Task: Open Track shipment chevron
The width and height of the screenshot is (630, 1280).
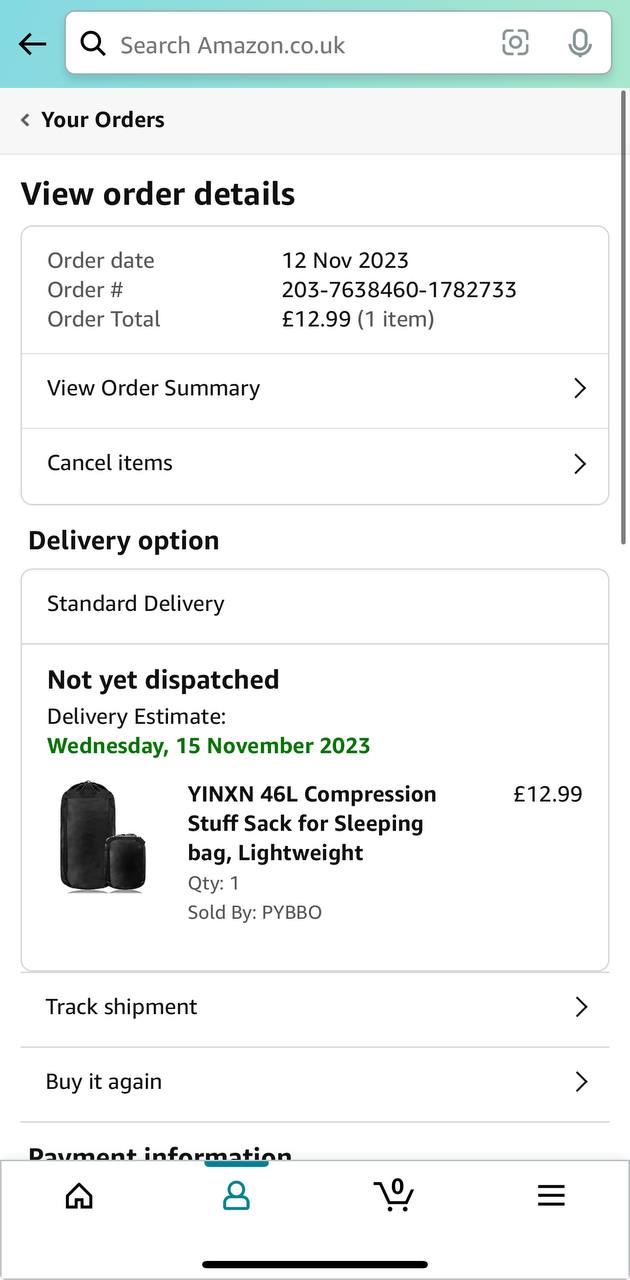Action: 581,1007
